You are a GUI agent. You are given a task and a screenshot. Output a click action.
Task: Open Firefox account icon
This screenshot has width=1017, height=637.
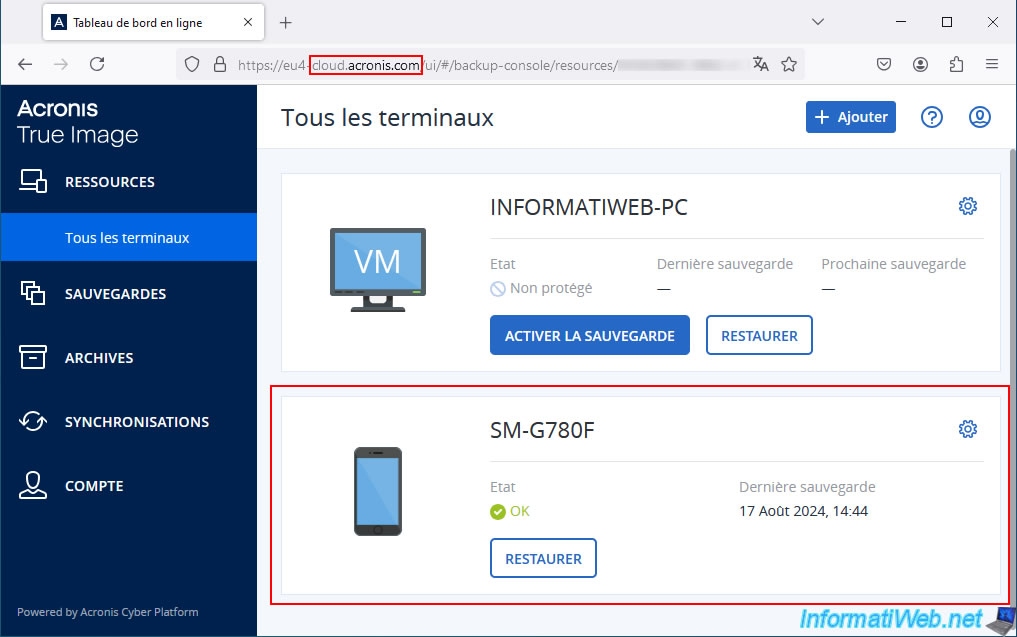pyautogui.click(x=920, y=64)
